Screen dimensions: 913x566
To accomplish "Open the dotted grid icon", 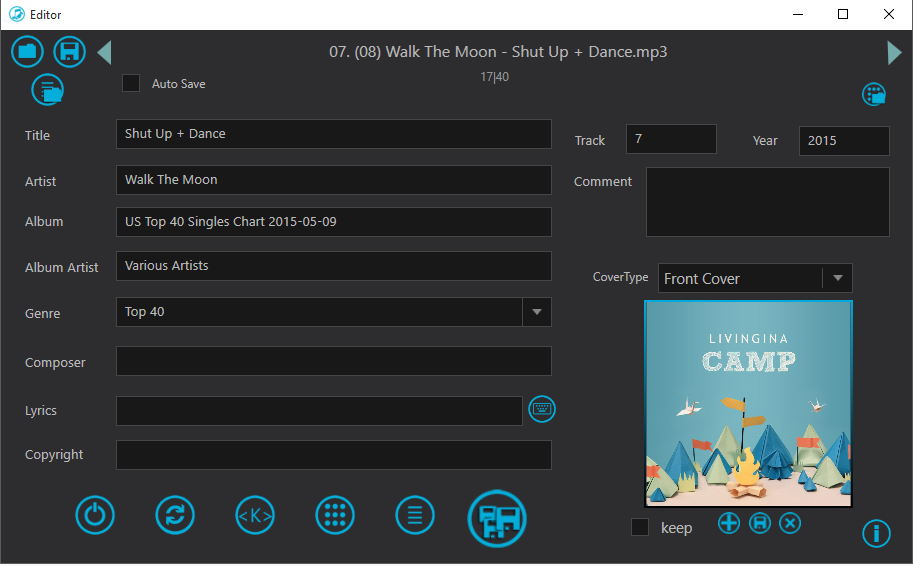I will [x=335, y=516].
